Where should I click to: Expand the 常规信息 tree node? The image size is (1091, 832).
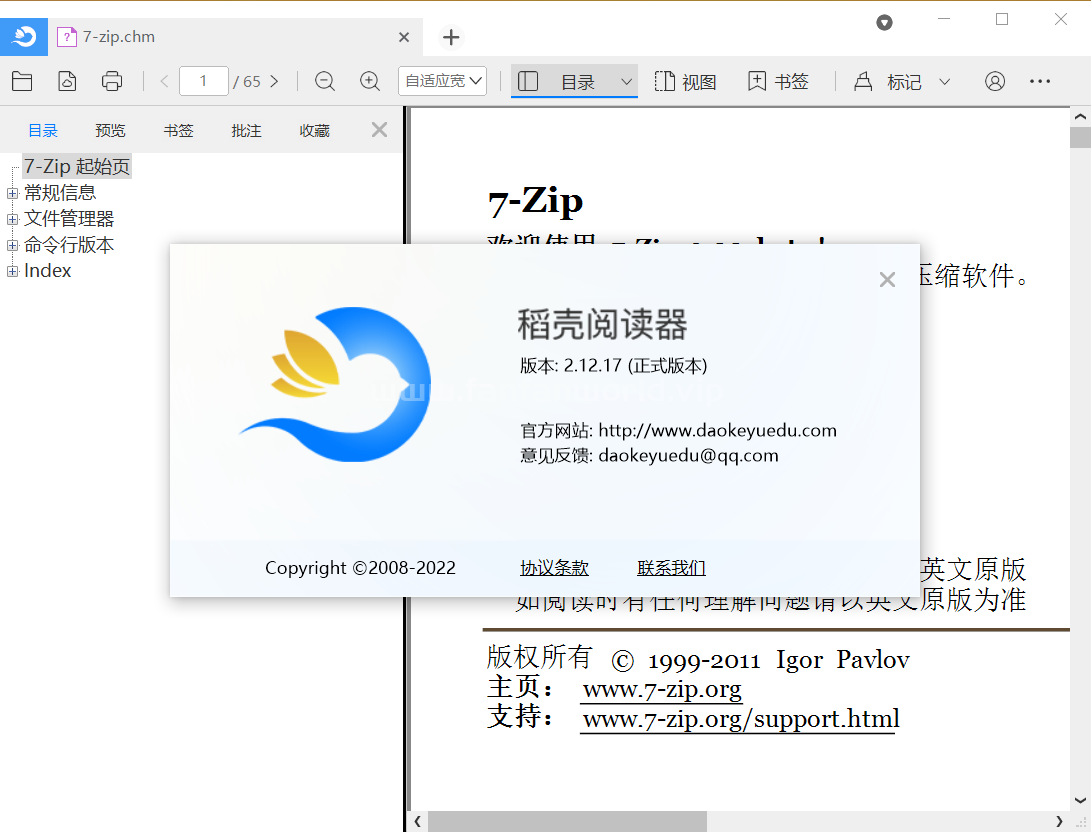pos(13,193)
